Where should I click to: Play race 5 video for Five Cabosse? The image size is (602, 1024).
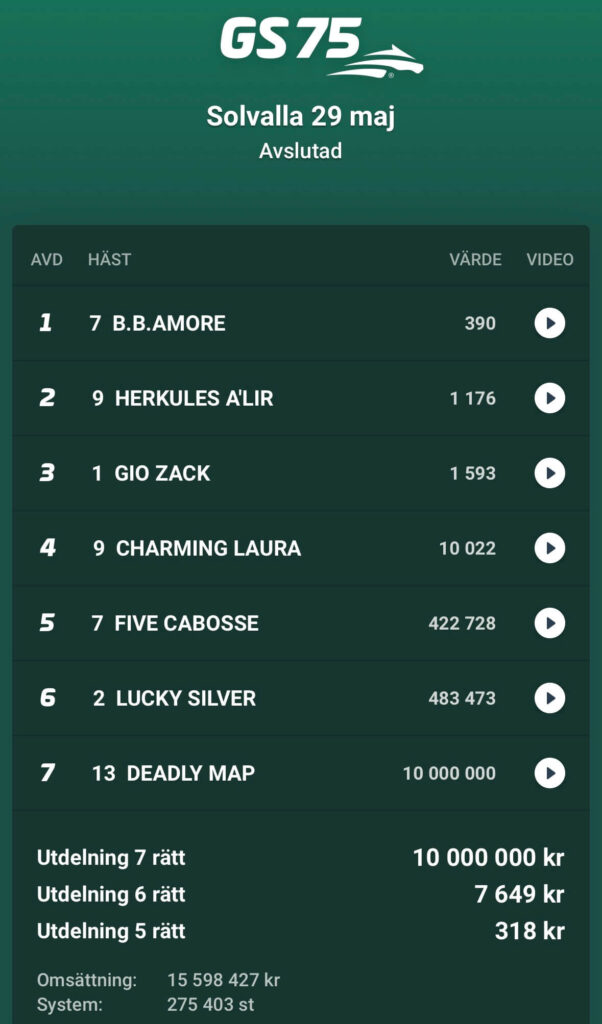tap(550, 623)
